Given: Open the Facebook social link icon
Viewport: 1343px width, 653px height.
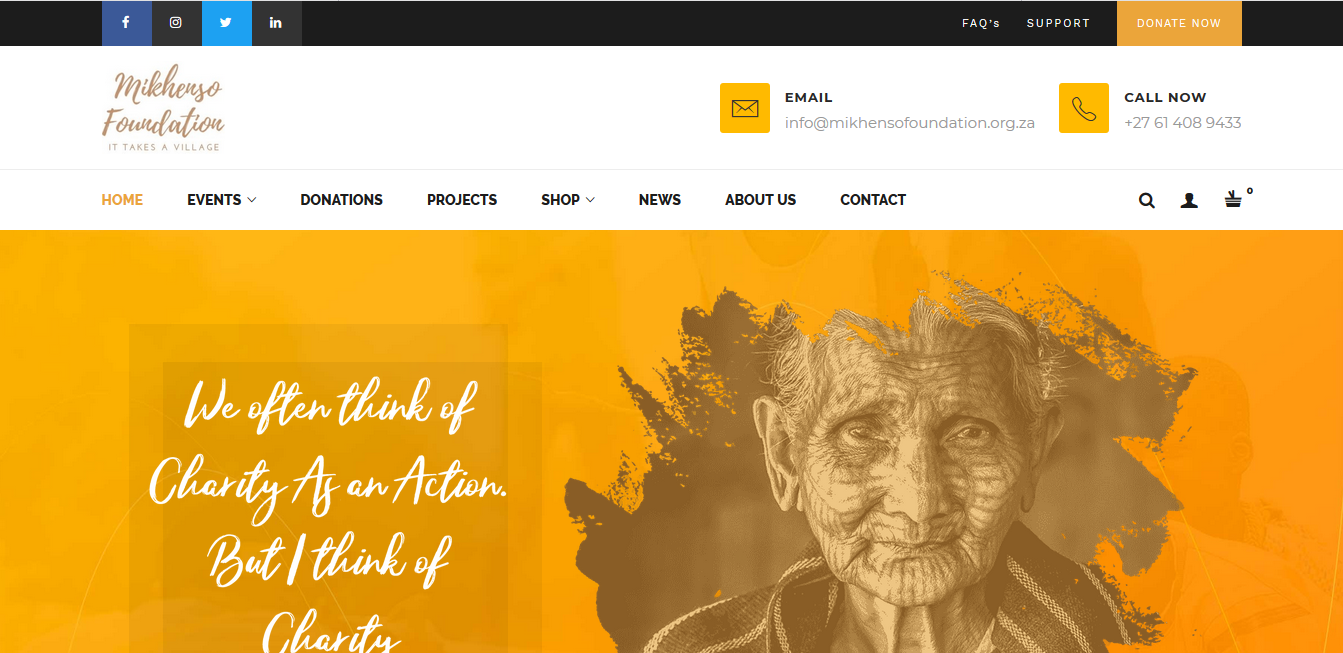Looking at the screenshot, I should tap(126, 23).
